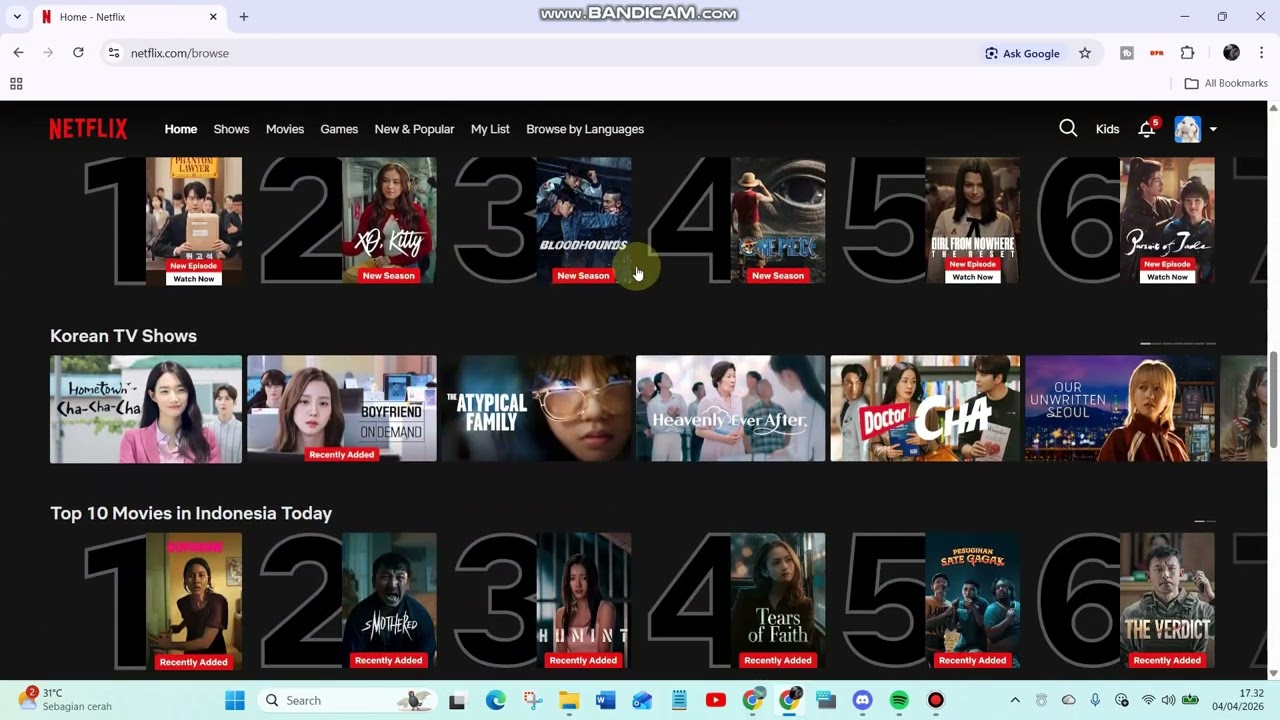Open Discord from the taskbar
This screenshot has width=1280, height=720.
[x=862, y=700]
